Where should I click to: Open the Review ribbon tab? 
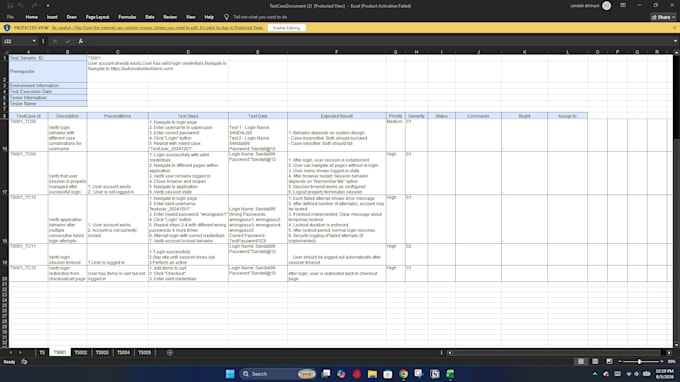coord(170,17)
